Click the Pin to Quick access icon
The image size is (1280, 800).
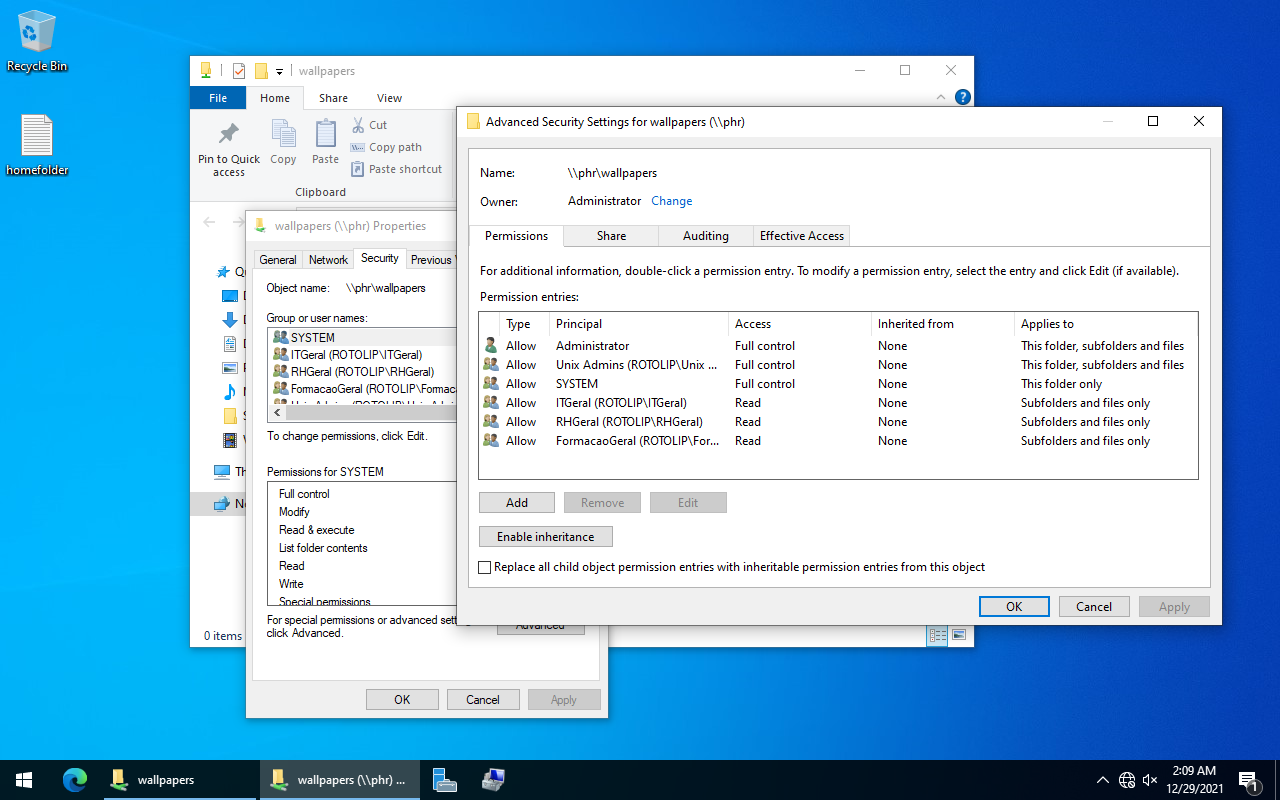[x=229, y=134]
